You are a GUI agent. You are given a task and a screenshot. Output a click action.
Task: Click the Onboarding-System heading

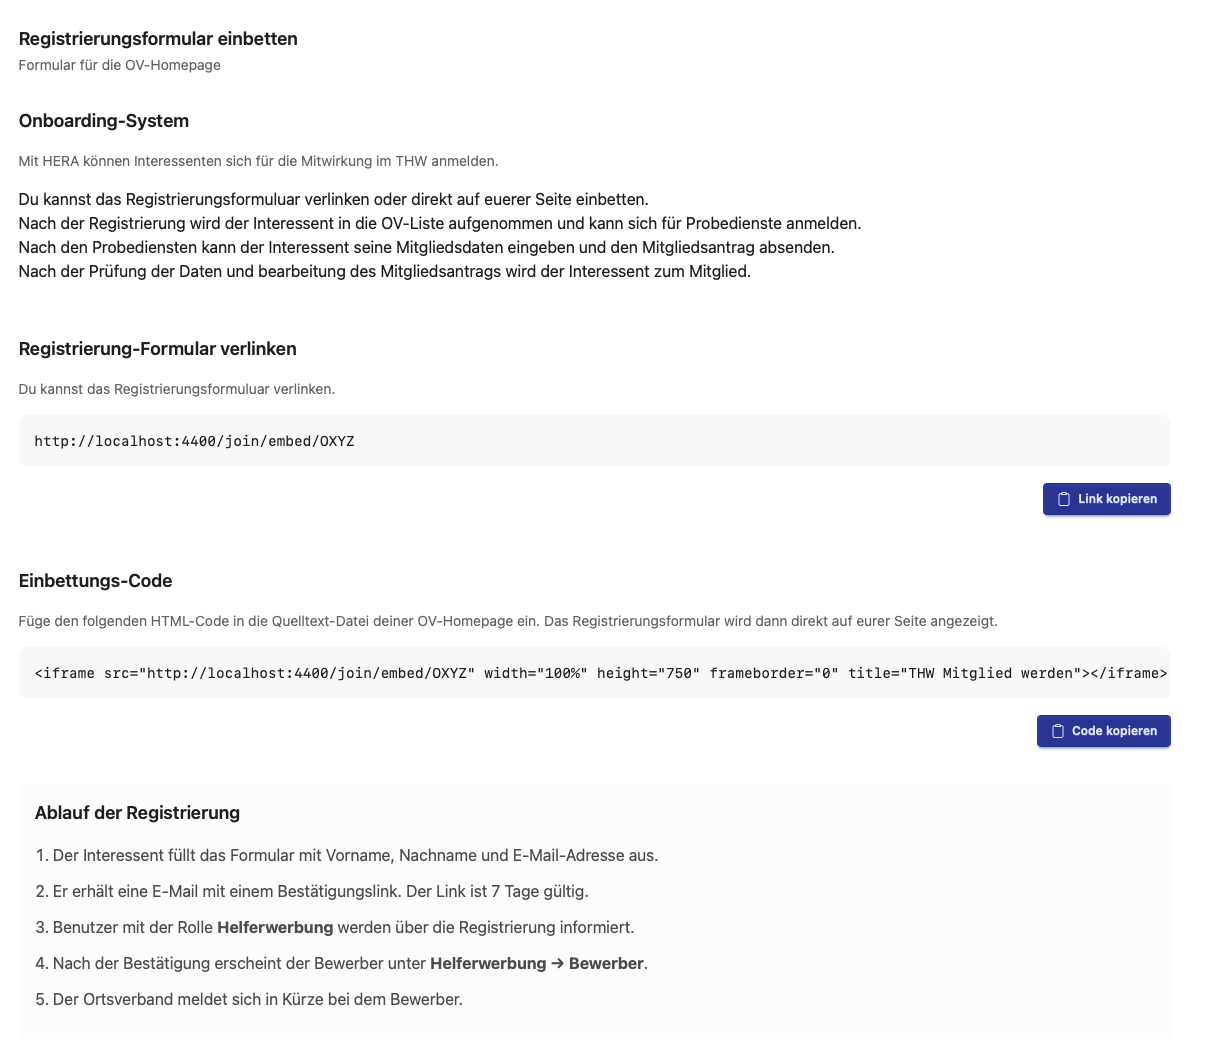coord(104,121)
